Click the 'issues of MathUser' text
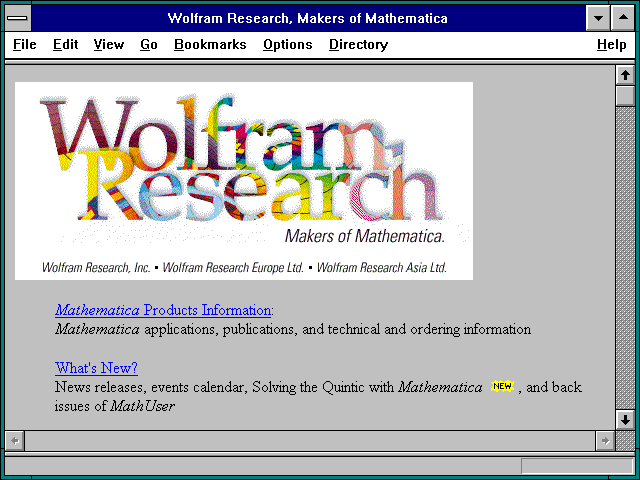640x480 pixels. tap(115, 406)
